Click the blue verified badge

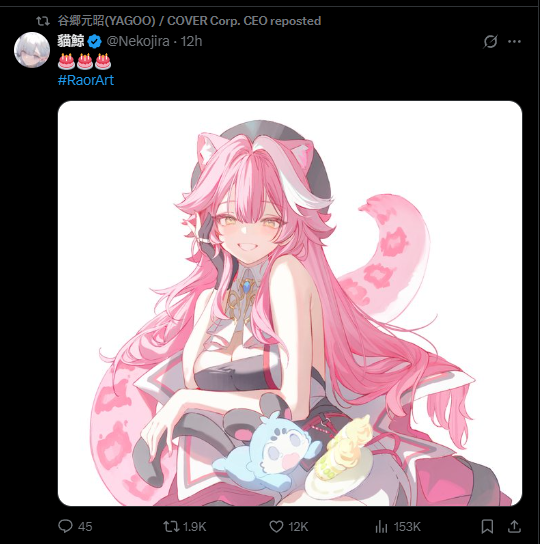coord(94,42)
